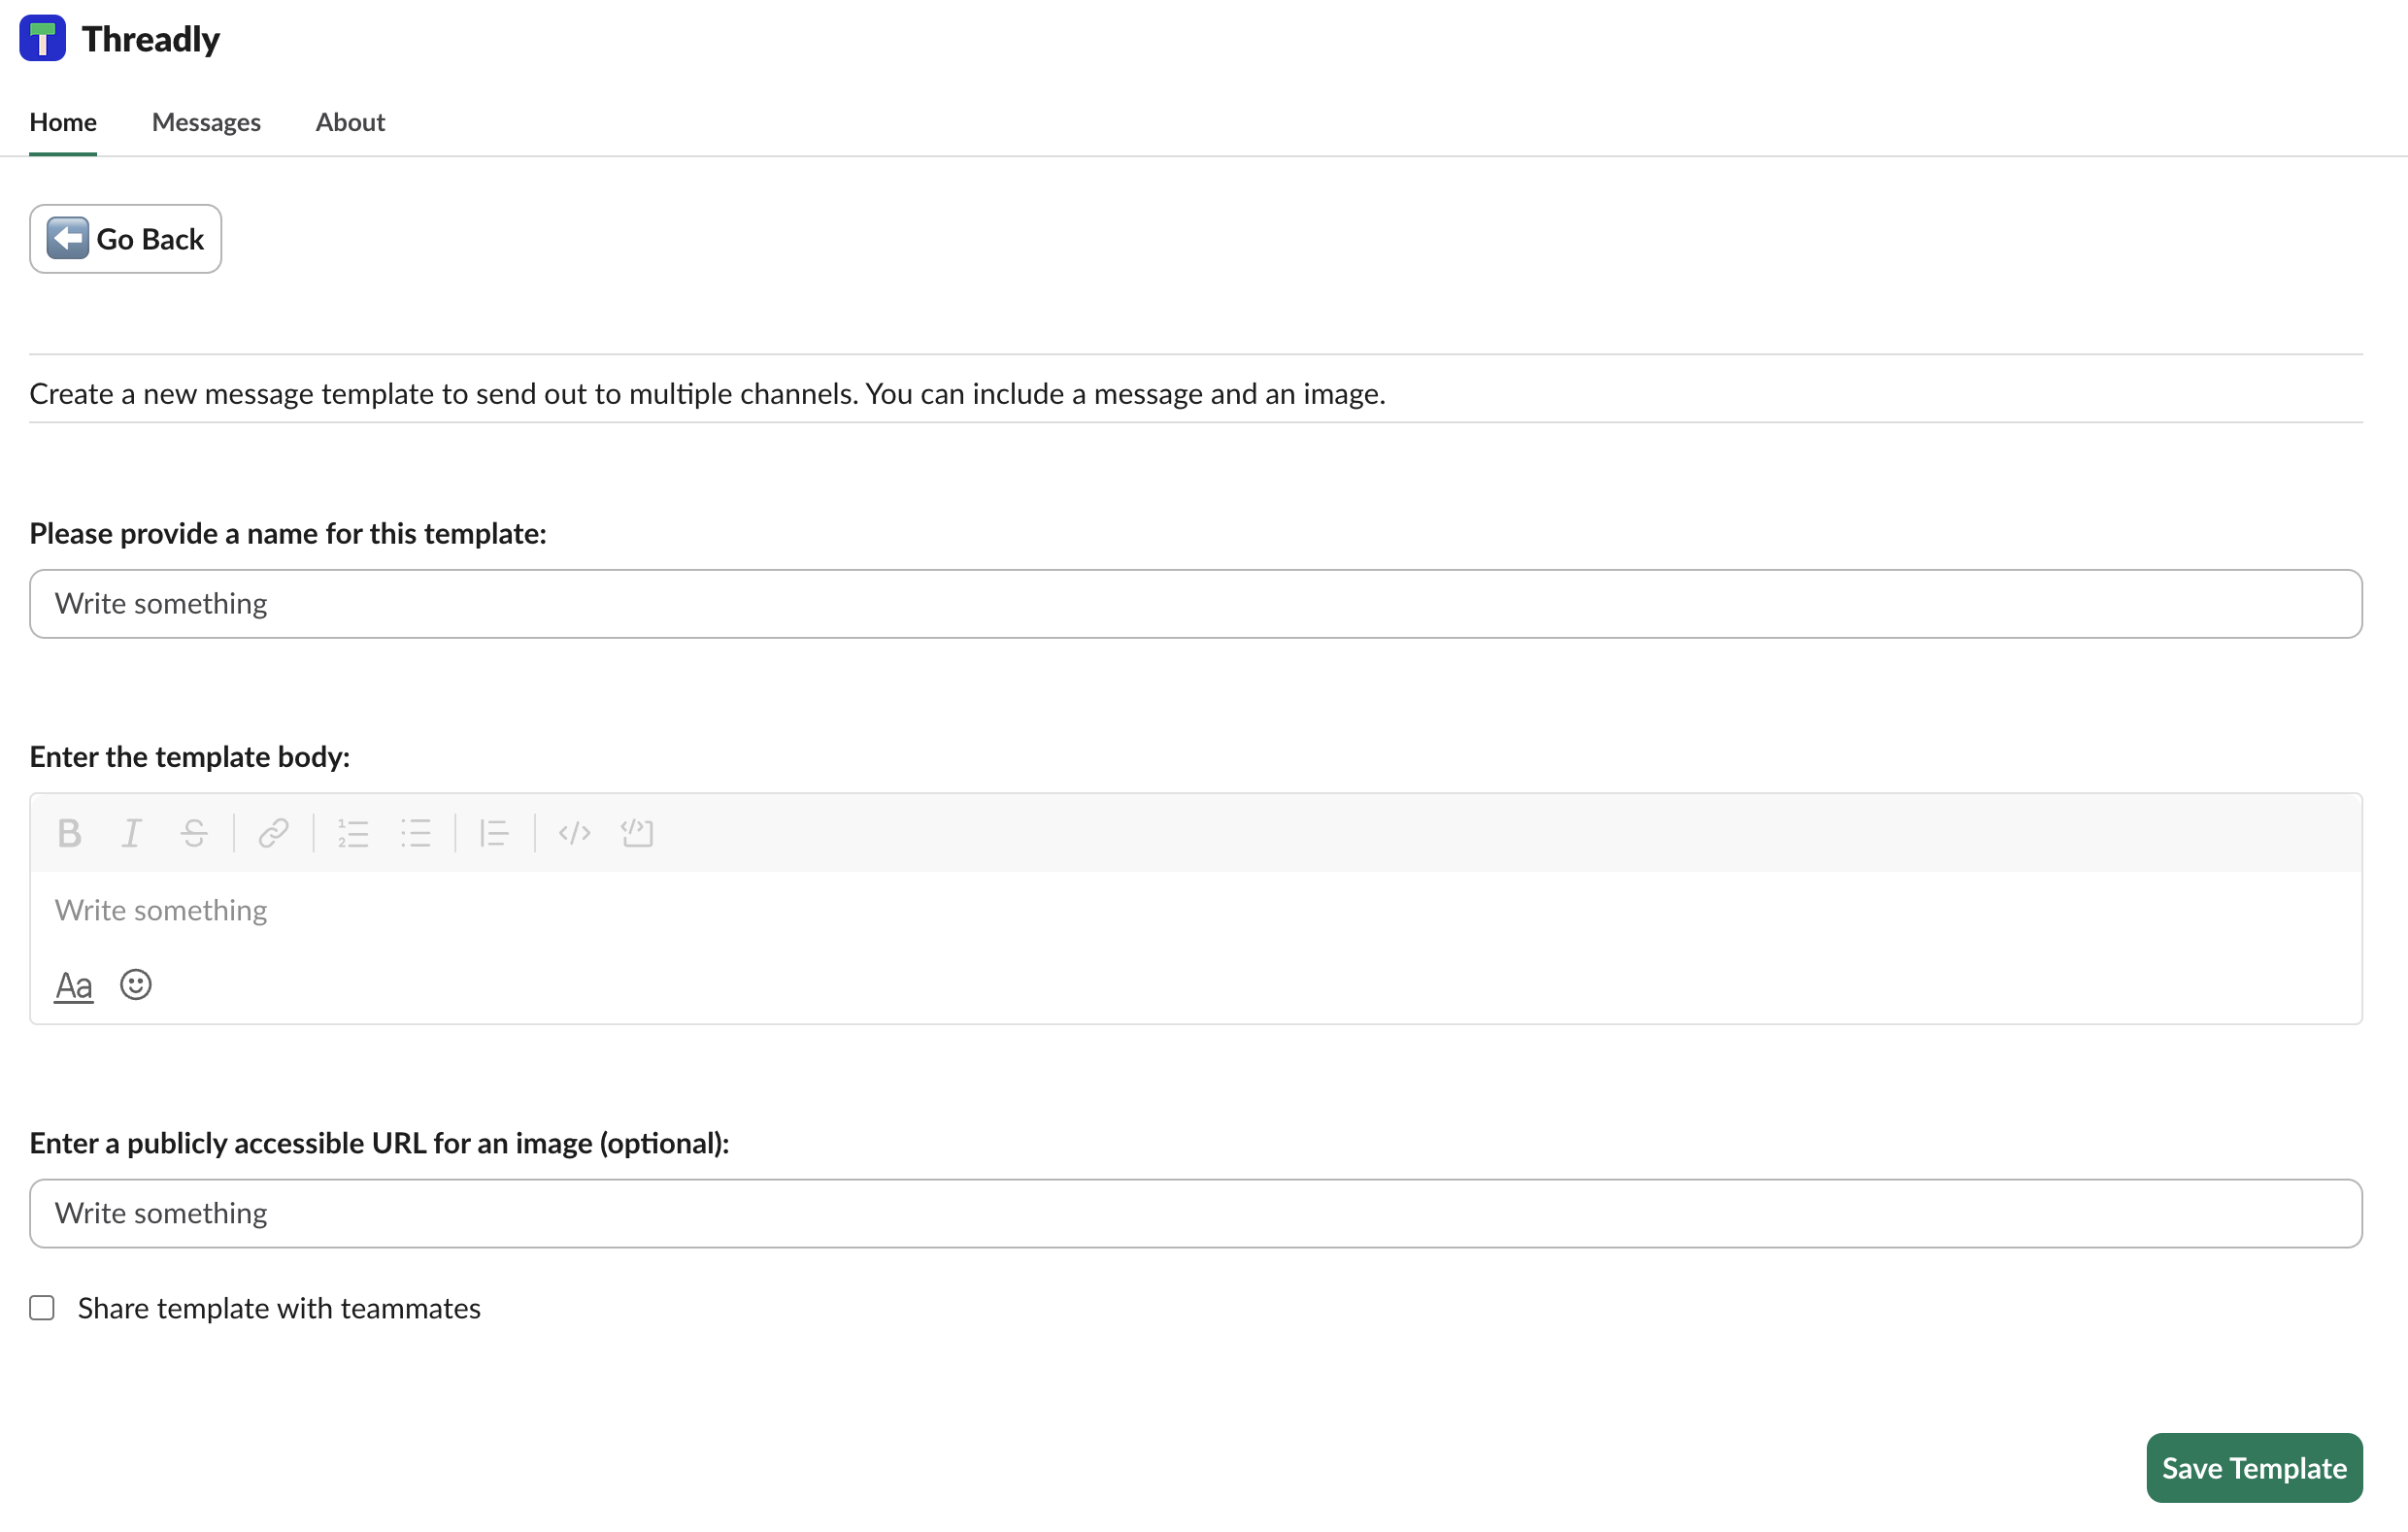Start an ordered numbered list
The height and width of the screenshot is (1532, 2408).
(353, 833)
